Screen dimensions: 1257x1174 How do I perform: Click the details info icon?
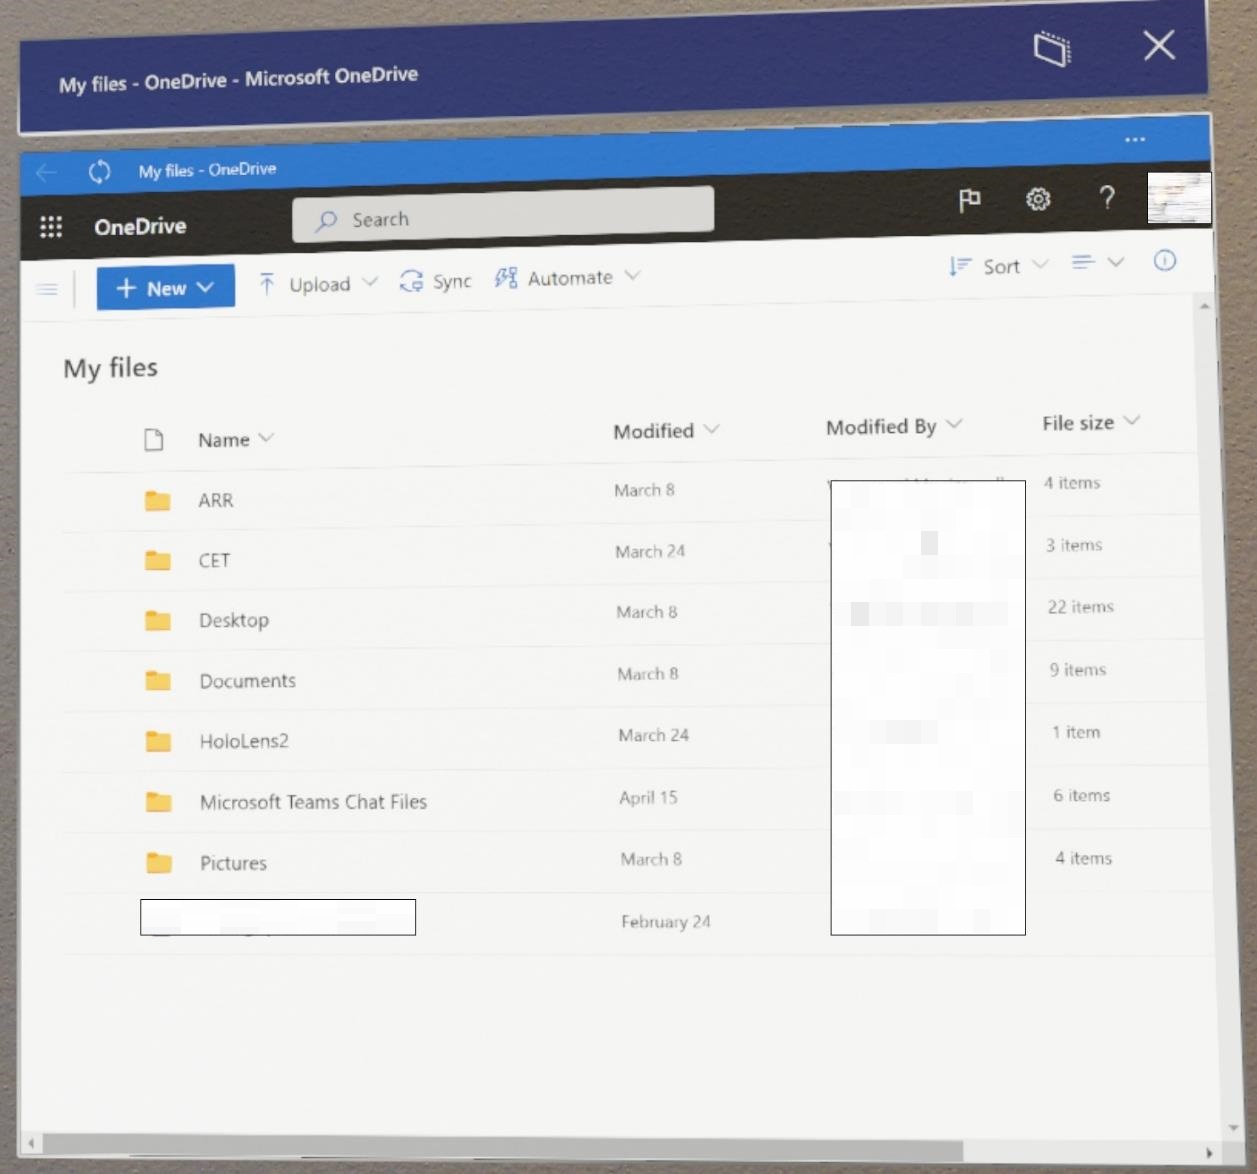click(1165, 262)
